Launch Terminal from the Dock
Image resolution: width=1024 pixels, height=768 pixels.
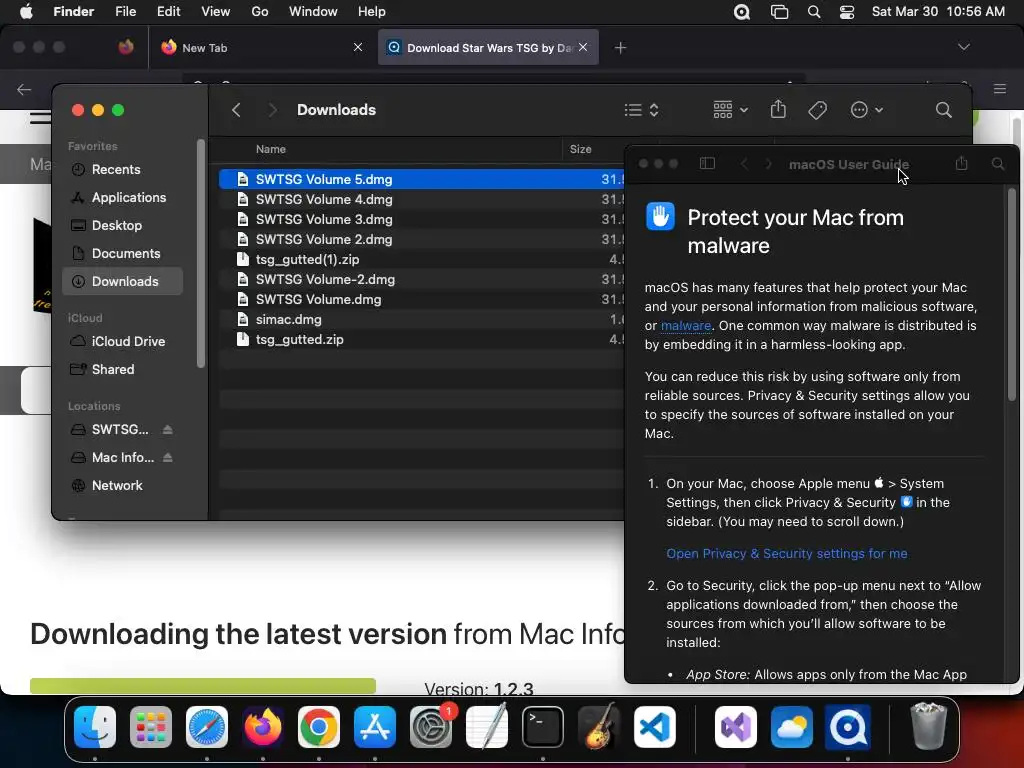[x=543, y=727]
